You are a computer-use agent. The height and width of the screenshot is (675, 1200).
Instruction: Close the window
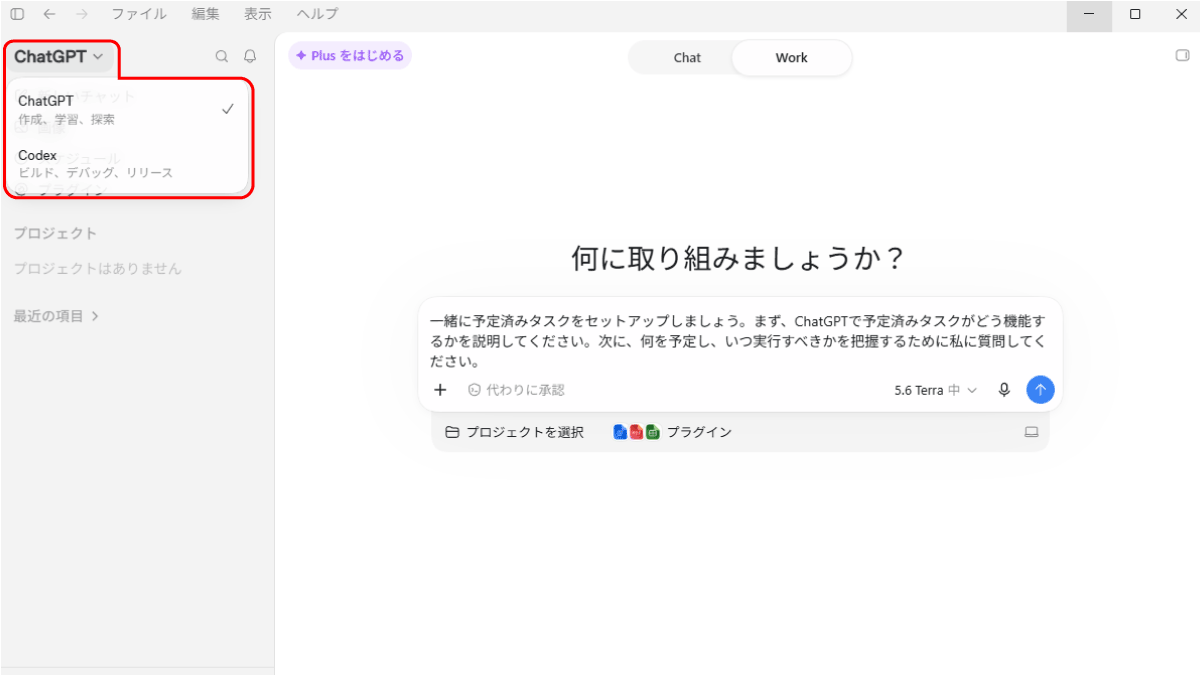pos(1179,15)
